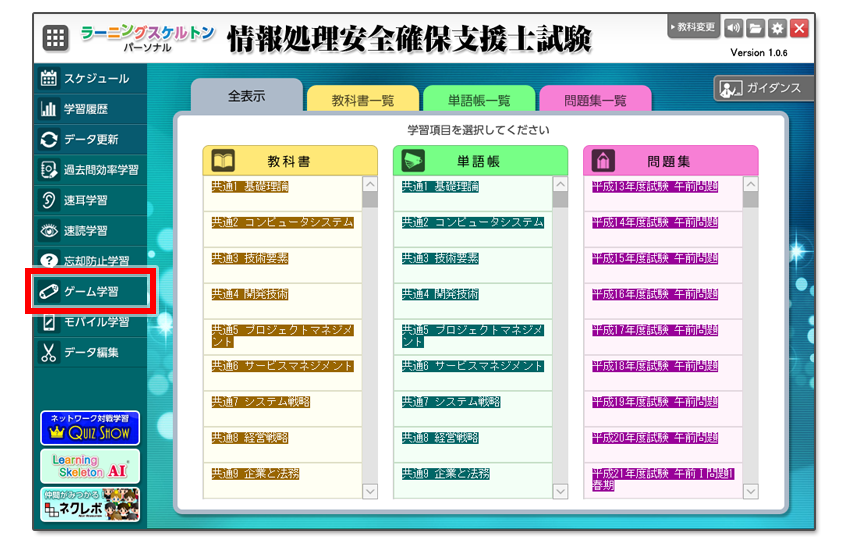
Task: Select 共通5 プロジェクトマネジメント in 教科書 list
Action: (x=282, y=337)
